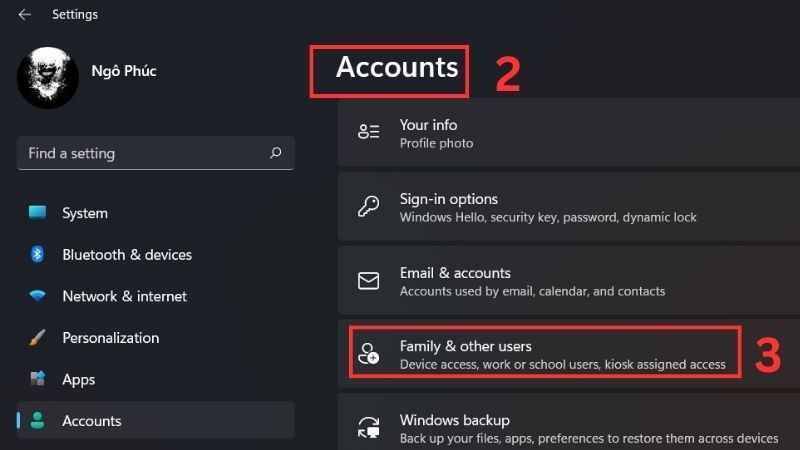This screenshot has width=800, height=450.
Task: Open Your info profile settings
Action: pyautogui.click(x=569, y=133)
